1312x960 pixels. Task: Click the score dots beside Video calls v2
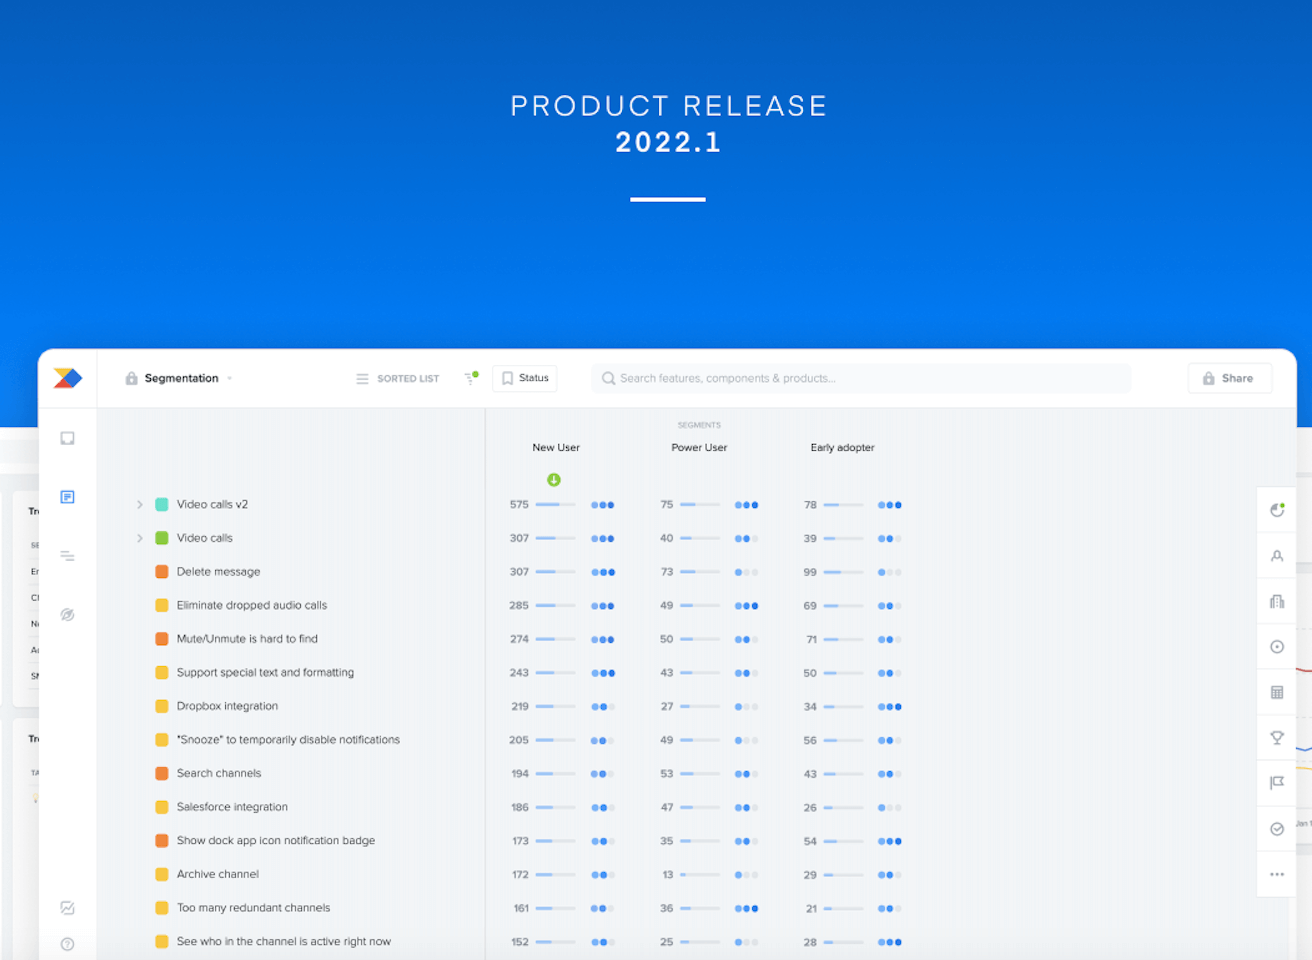pos(603,504)
